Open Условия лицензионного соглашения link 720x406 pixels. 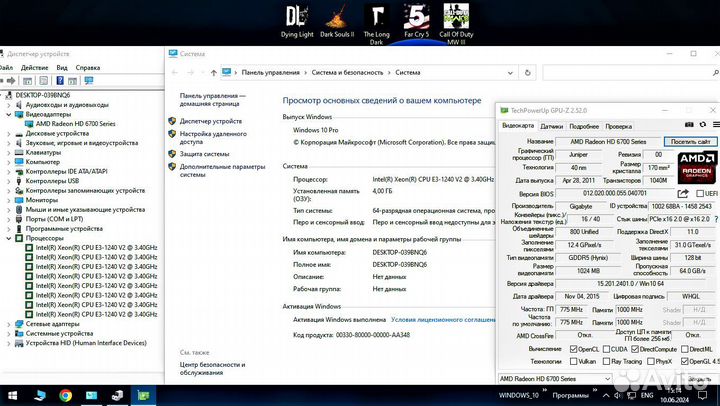pos(443,319)
